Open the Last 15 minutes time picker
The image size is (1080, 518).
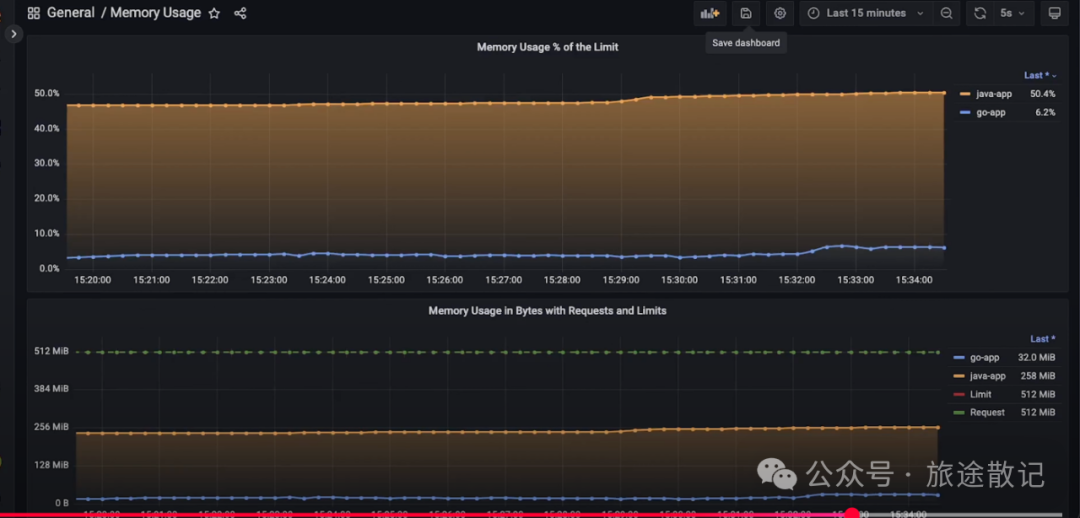(x=866, y=13)
